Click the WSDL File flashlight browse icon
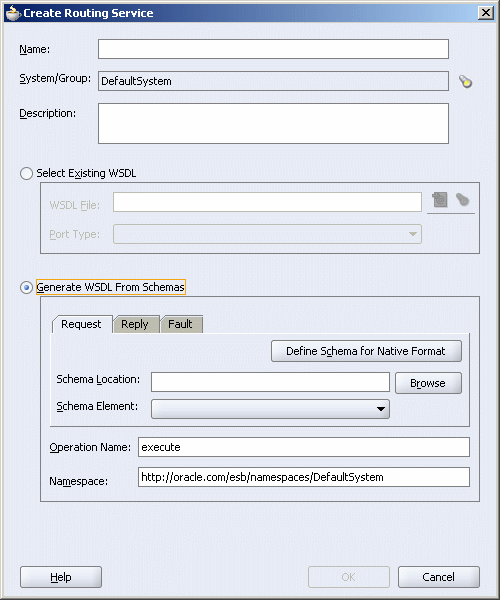The width and height of the screenshot is (500, 600). (463, 199)
